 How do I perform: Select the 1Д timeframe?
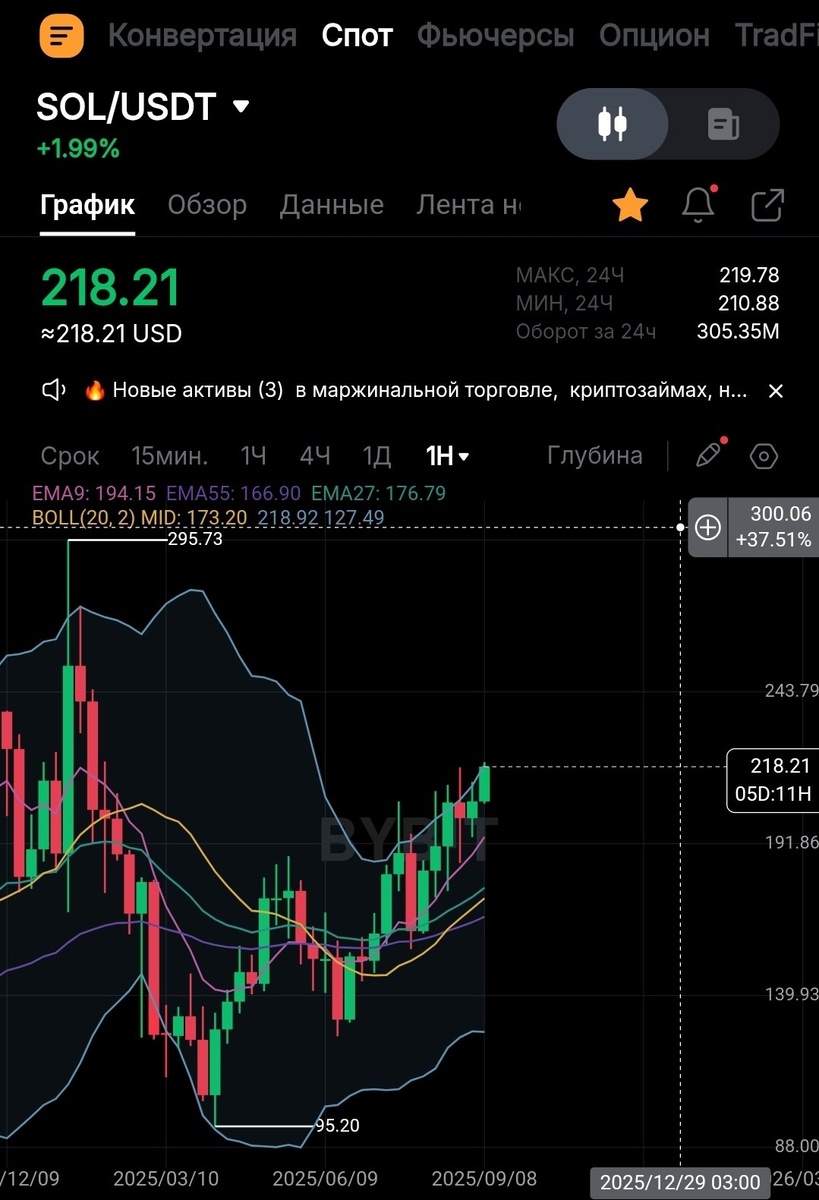point(376,457)
